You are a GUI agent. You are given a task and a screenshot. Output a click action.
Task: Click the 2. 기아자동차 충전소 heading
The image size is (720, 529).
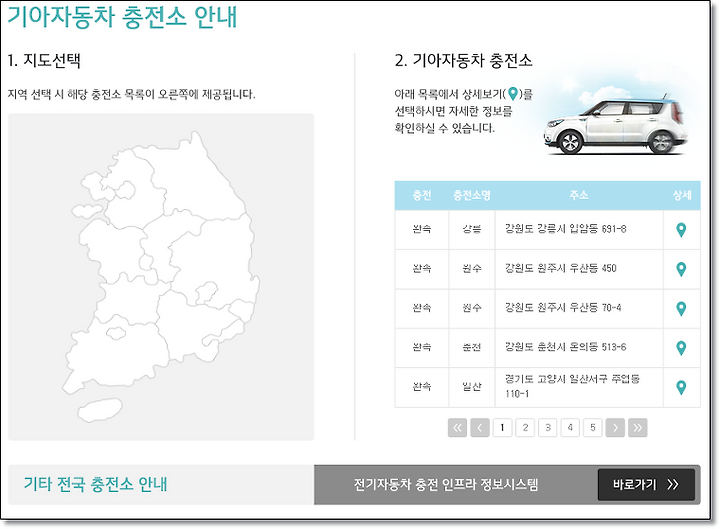click(x=463, y=61)
